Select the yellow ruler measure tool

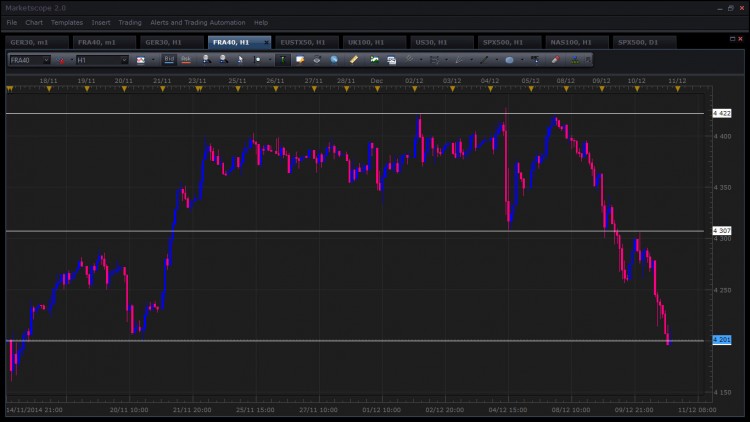click(354, 59)
